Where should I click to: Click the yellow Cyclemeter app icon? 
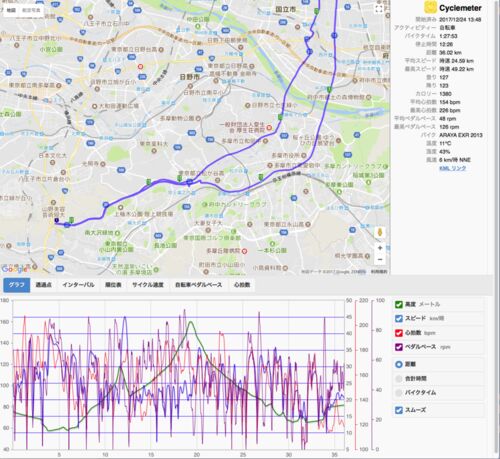[x=430, y=7]
